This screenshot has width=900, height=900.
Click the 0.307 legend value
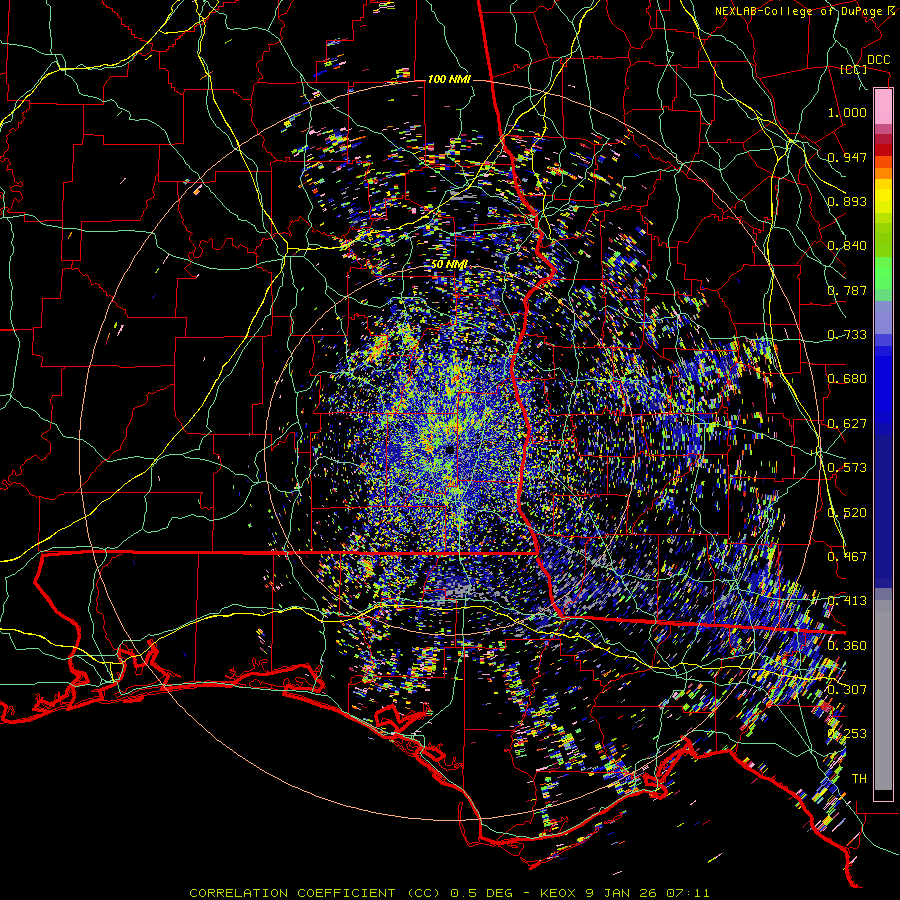847,690
